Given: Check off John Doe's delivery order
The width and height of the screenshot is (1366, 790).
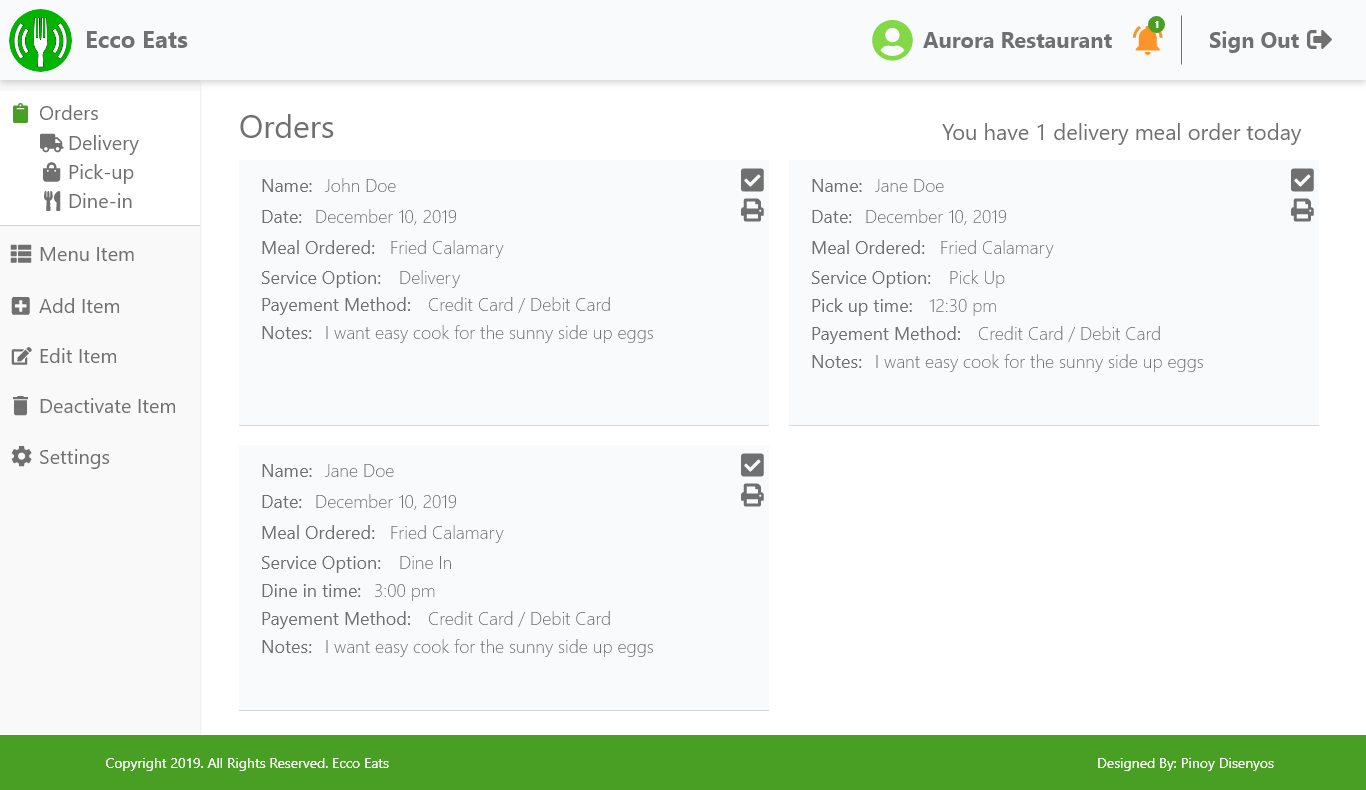Looking at the screenshot, I should pos(752,180).
